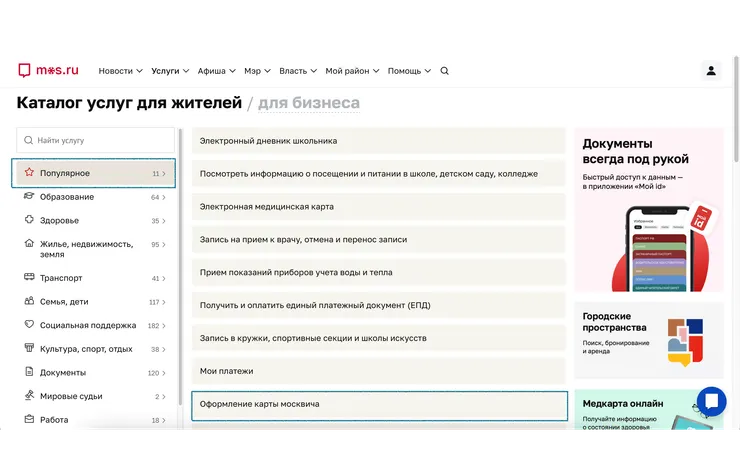
Task: Open the site search magnifier in the header
Action: (445, 71)
